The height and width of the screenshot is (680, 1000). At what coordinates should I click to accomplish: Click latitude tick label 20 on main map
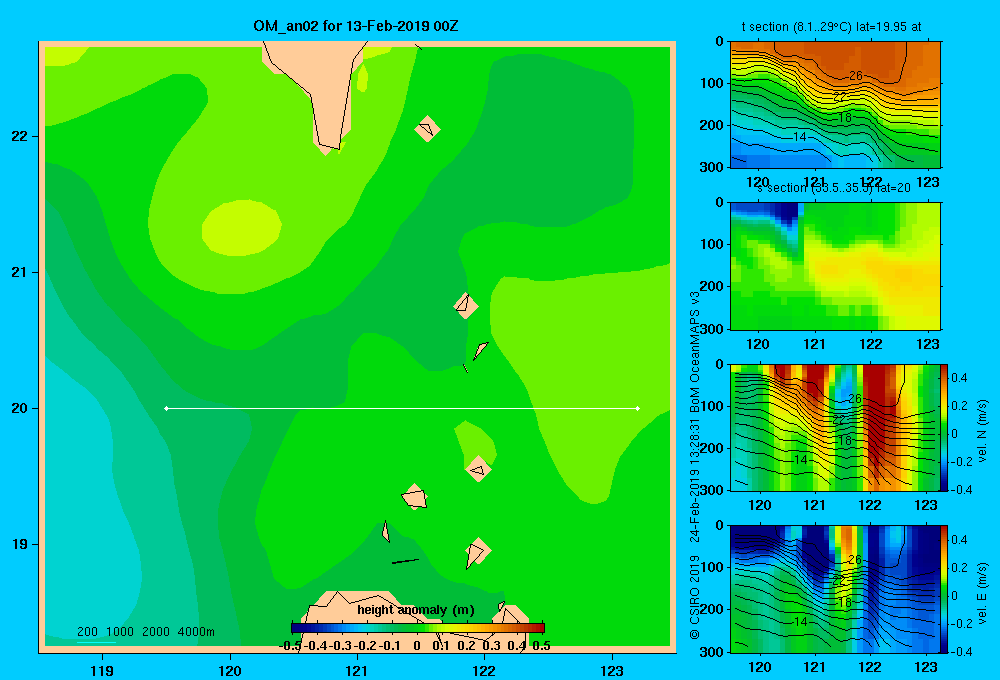pyautogui.click(x=20, y=408)
